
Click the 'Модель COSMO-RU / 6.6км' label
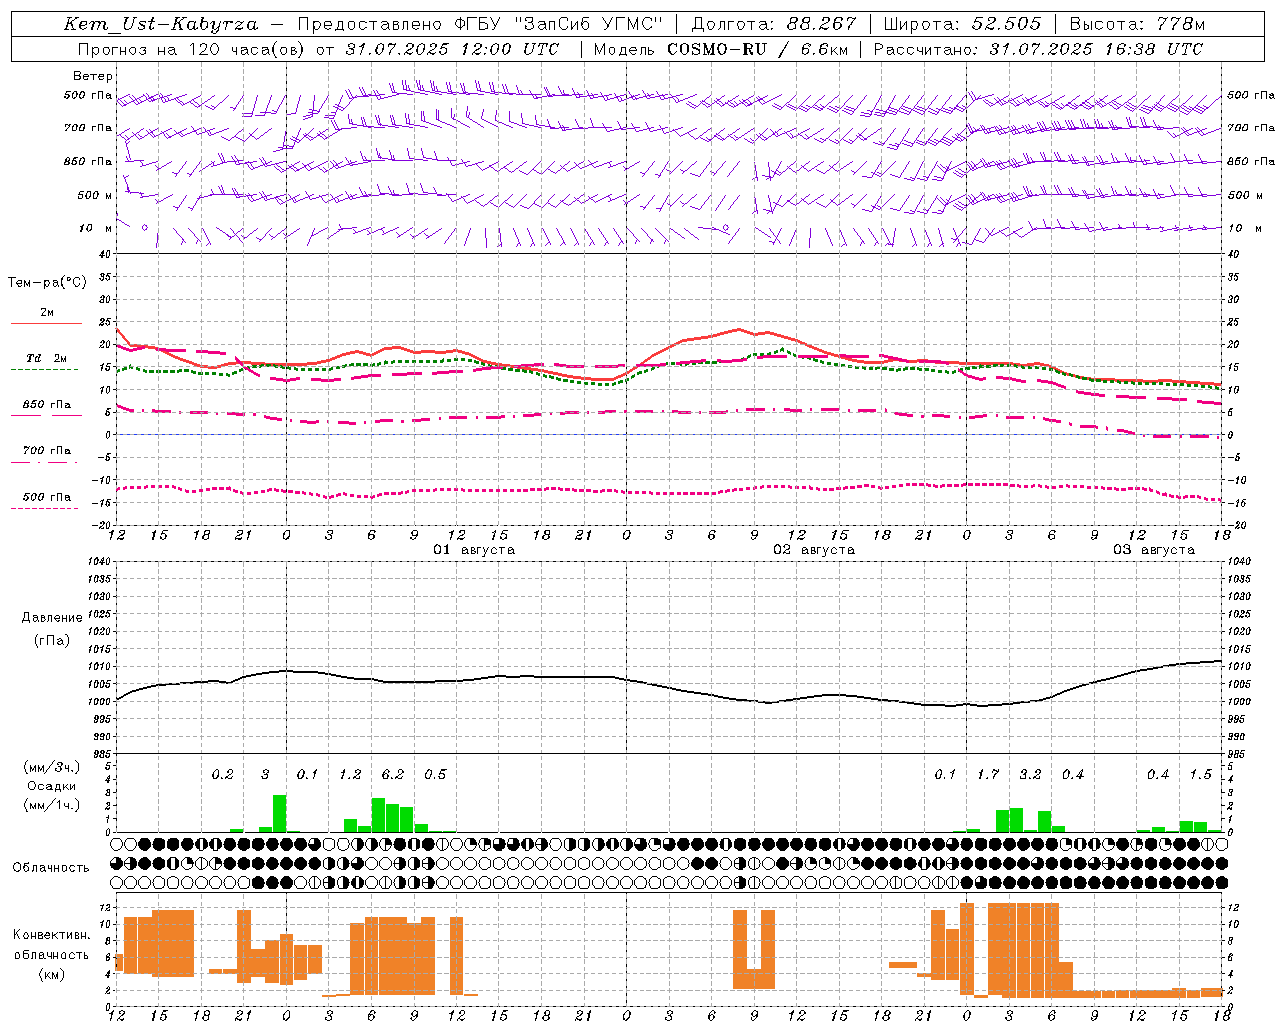(x=721, y=49)
